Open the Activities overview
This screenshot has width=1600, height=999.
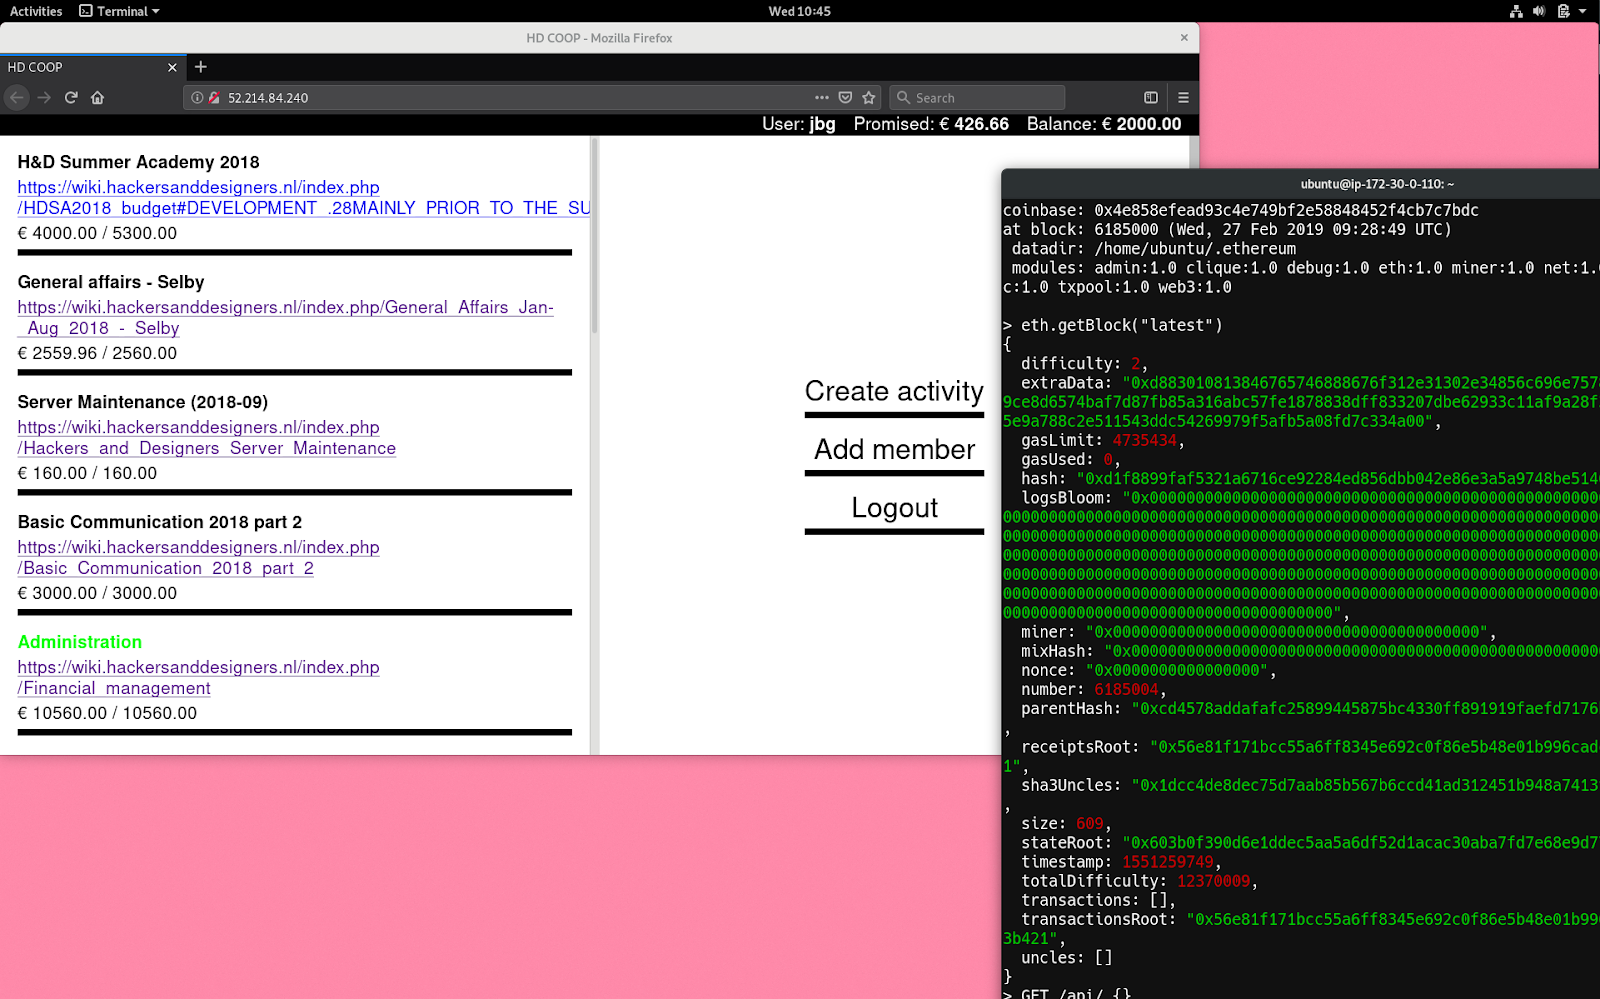36,11
